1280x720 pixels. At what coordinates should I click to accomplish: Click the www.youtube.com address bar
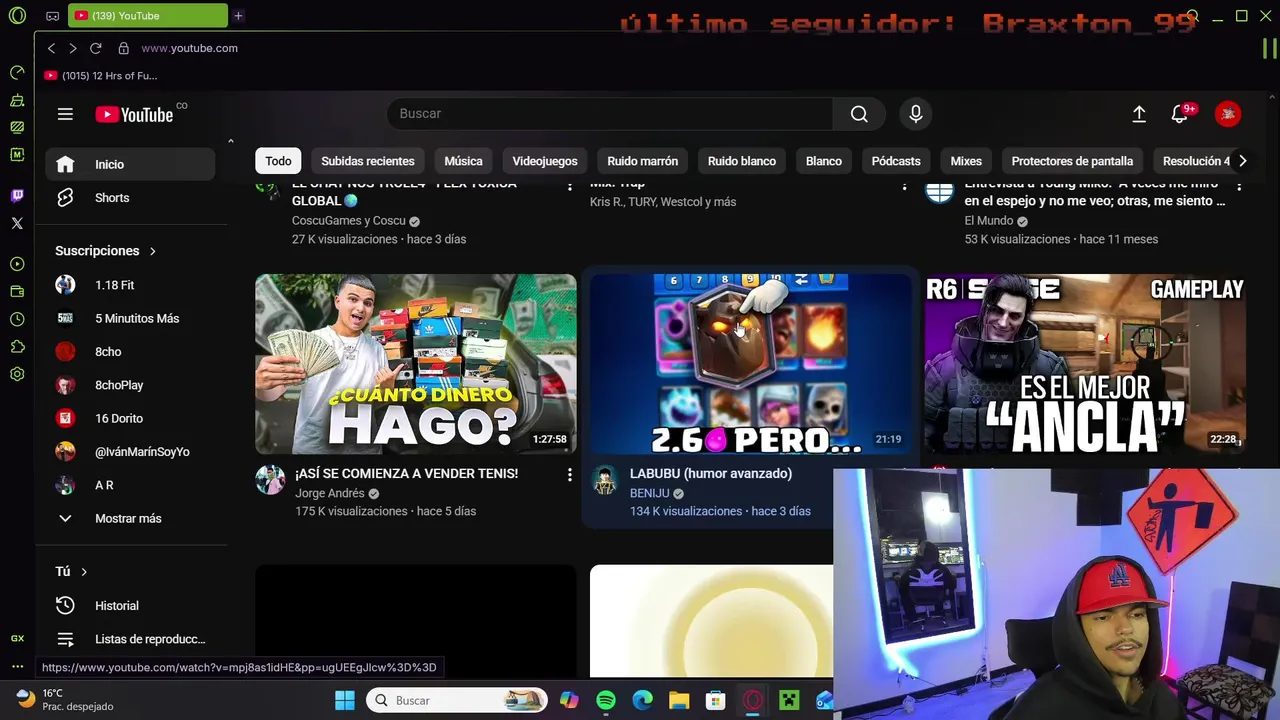point(189,48)
